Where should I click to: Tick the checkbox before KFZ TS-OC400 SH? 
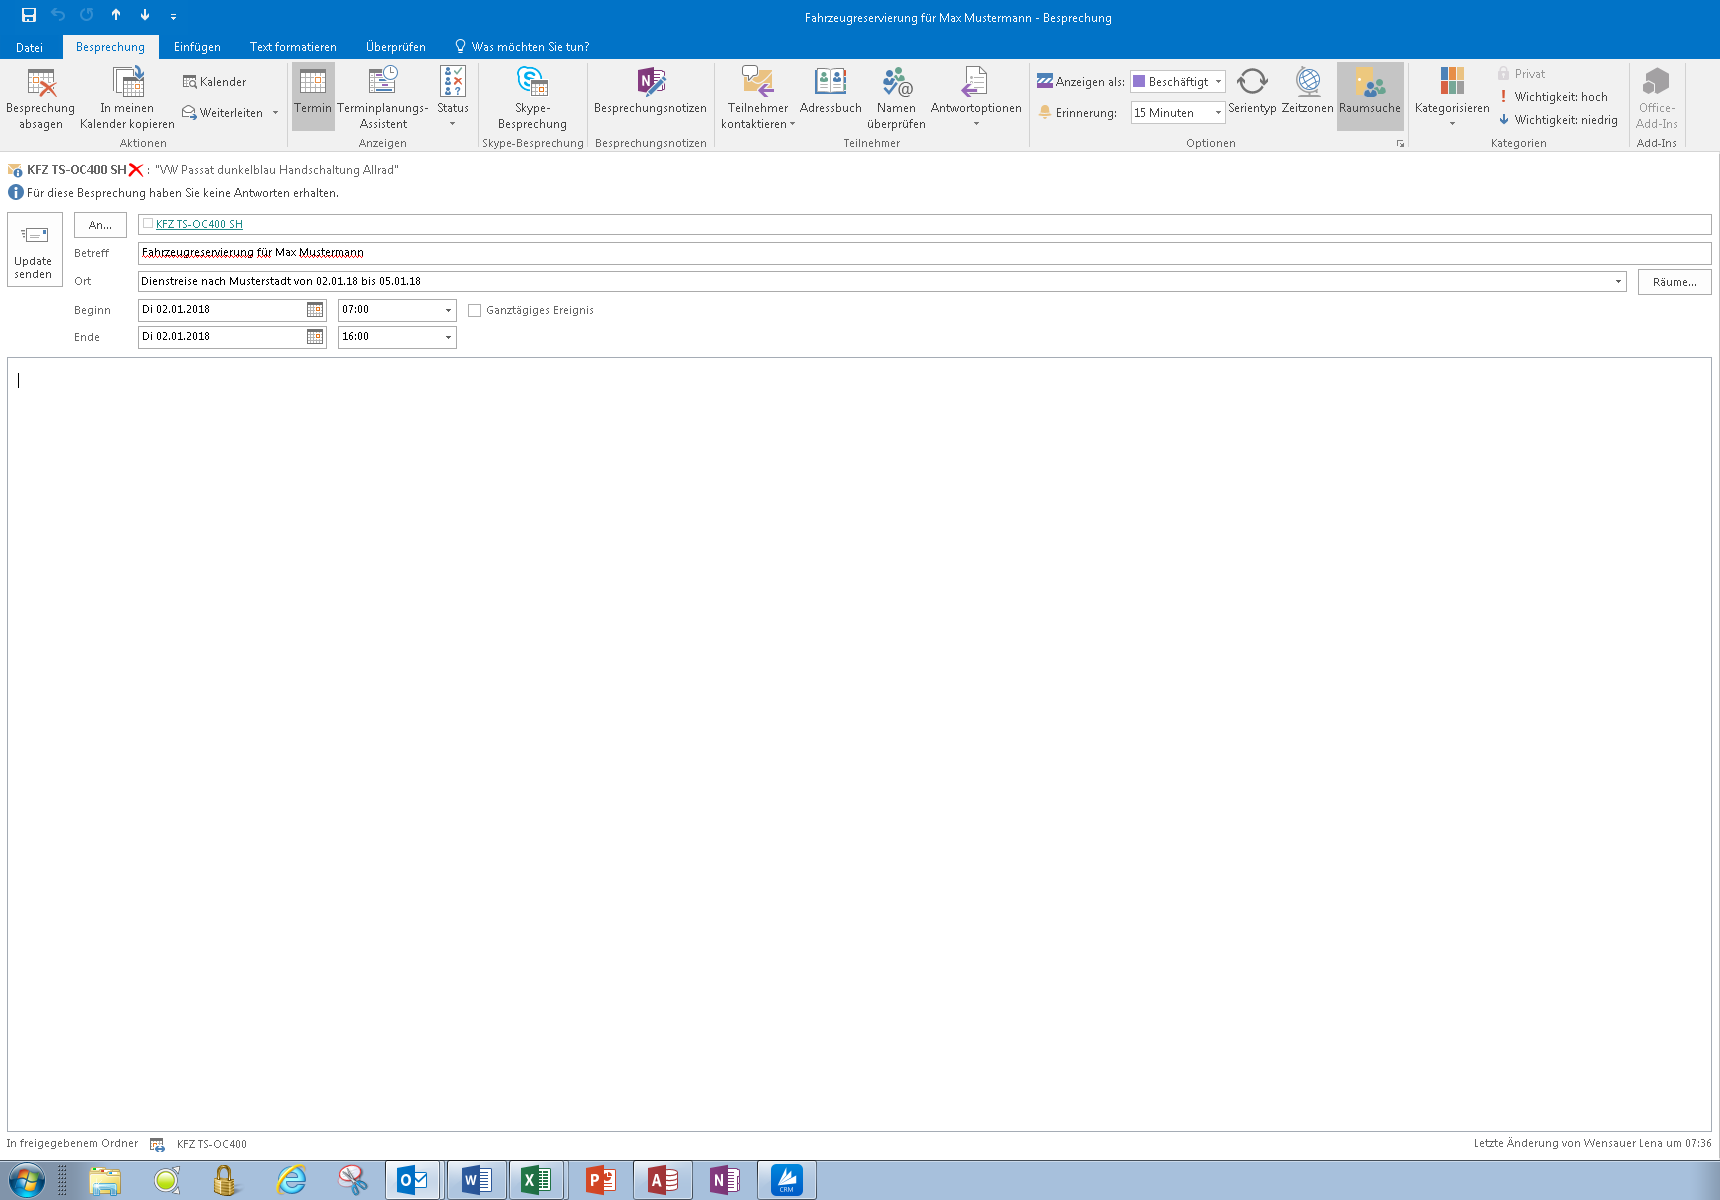148,224
